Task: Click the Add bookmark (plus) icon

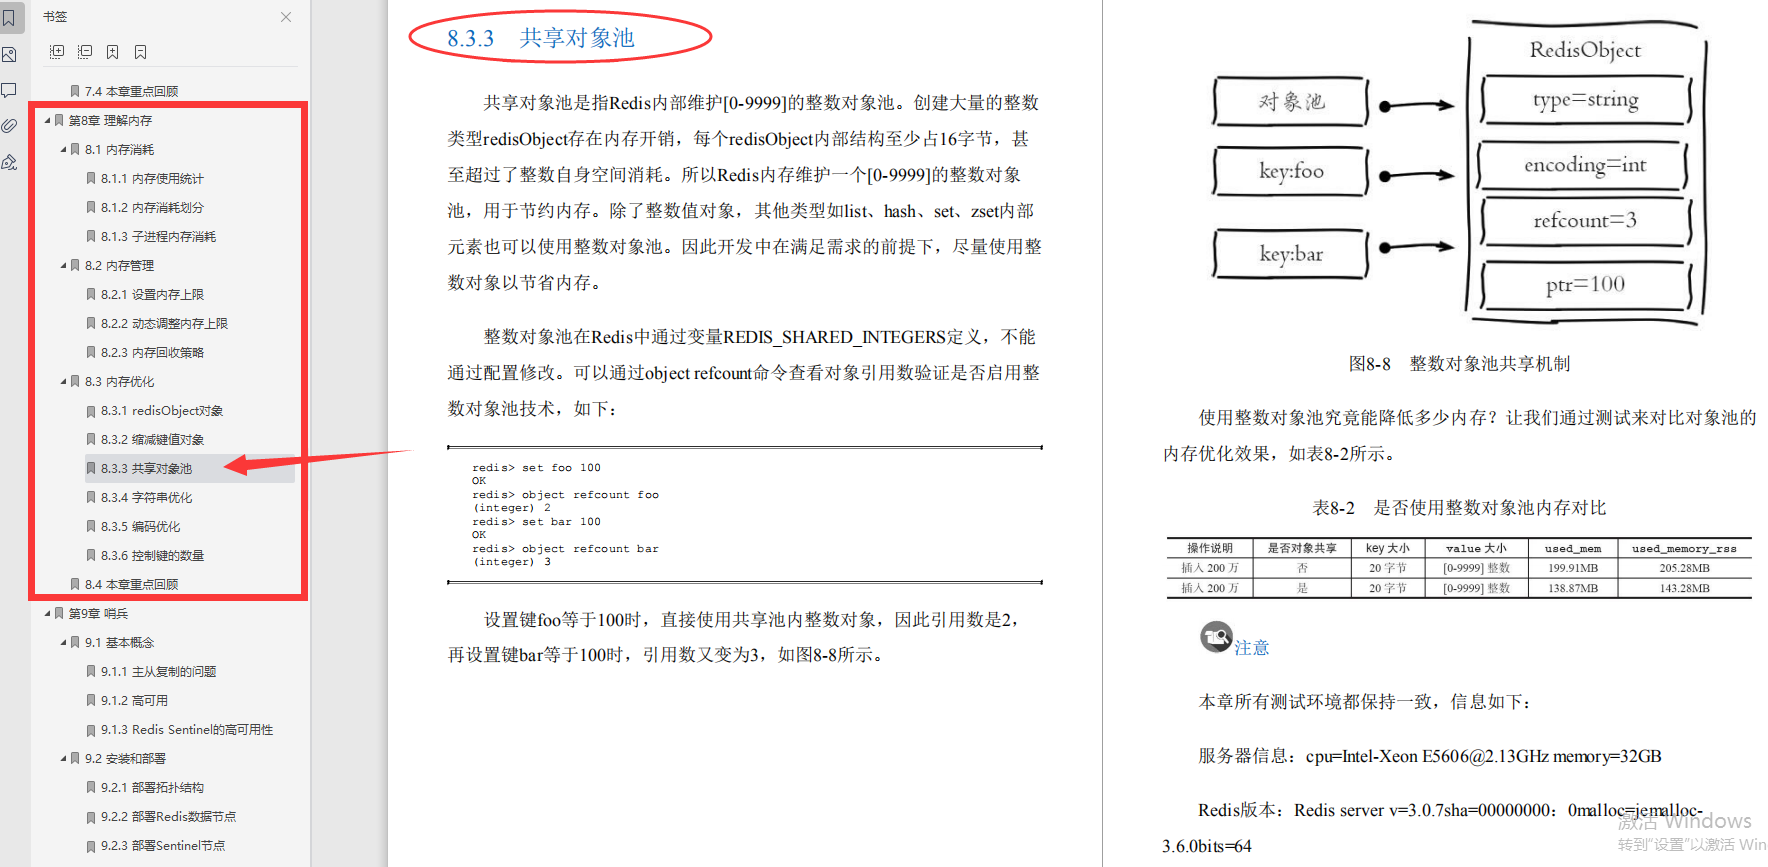Action: [x=113, y=52]
